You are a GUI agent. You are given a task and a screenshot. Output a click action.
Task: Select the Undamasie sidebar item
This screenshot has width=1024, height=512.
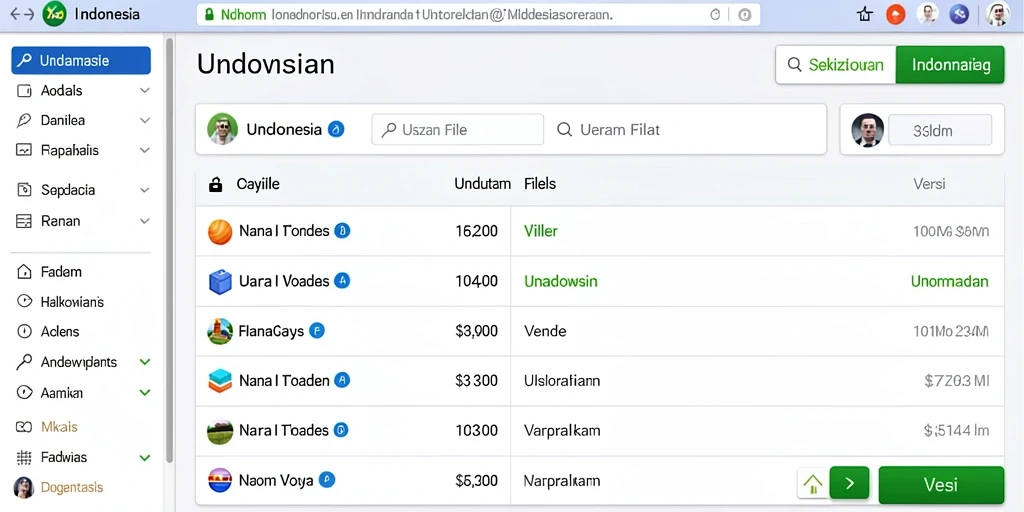coord(81,61)
